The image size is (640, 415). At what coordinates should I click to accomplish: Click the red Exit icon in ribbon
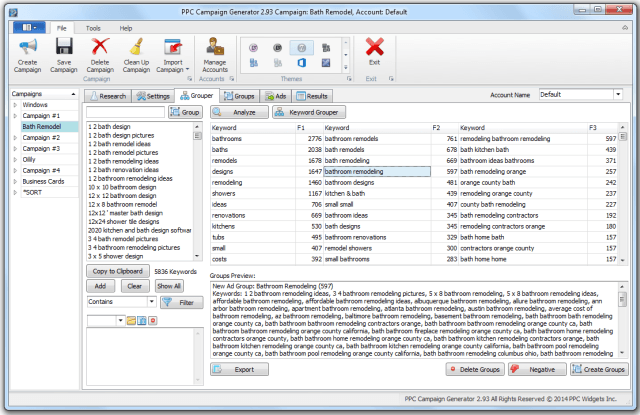374,48
